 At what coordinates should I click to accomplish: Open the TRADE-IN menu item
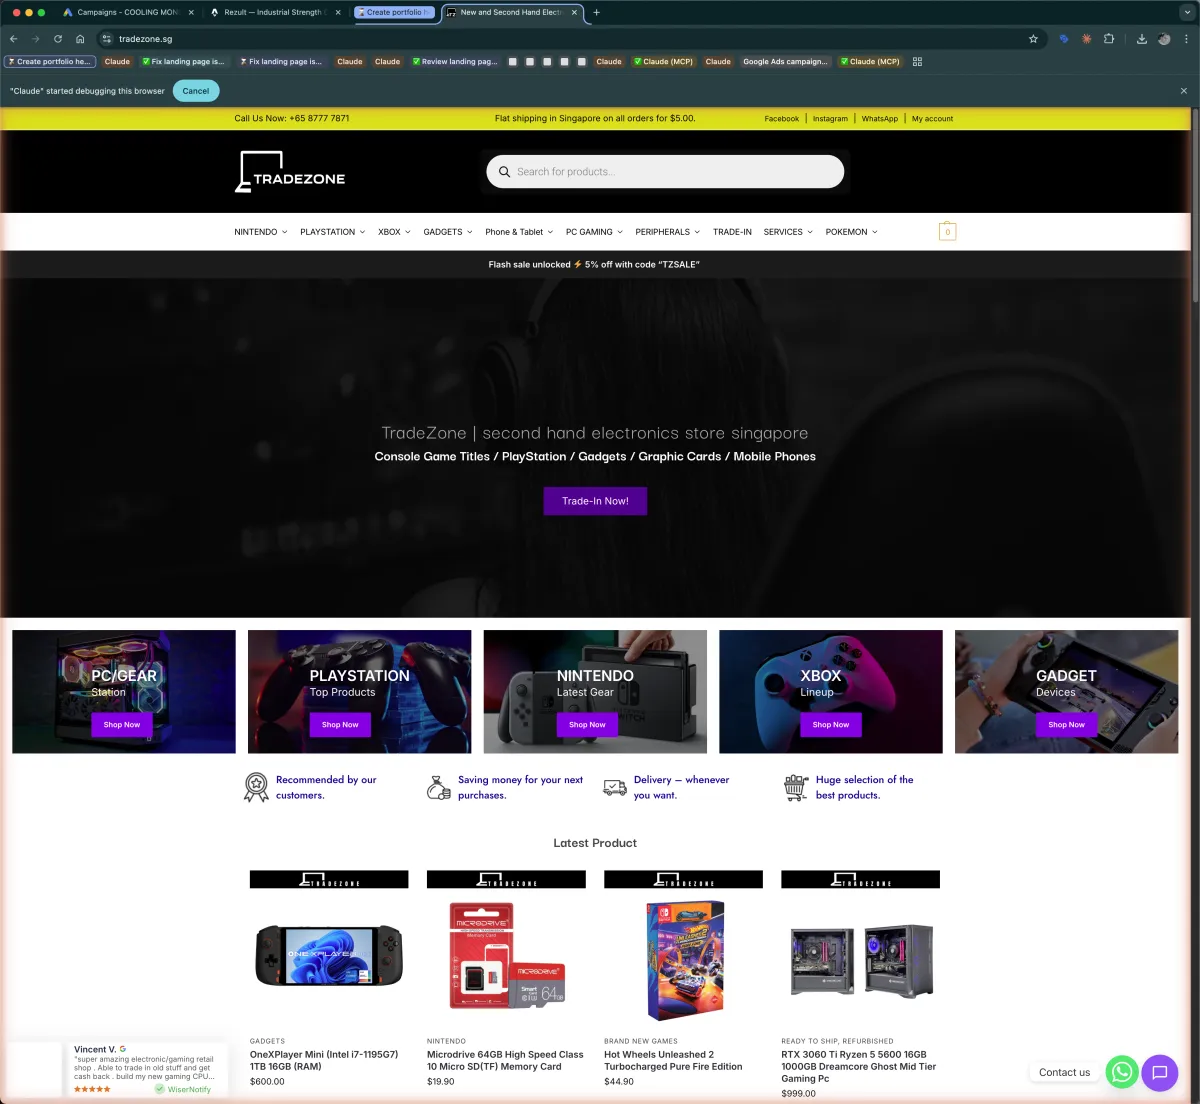pyautogui.click(x=732, y=232)
